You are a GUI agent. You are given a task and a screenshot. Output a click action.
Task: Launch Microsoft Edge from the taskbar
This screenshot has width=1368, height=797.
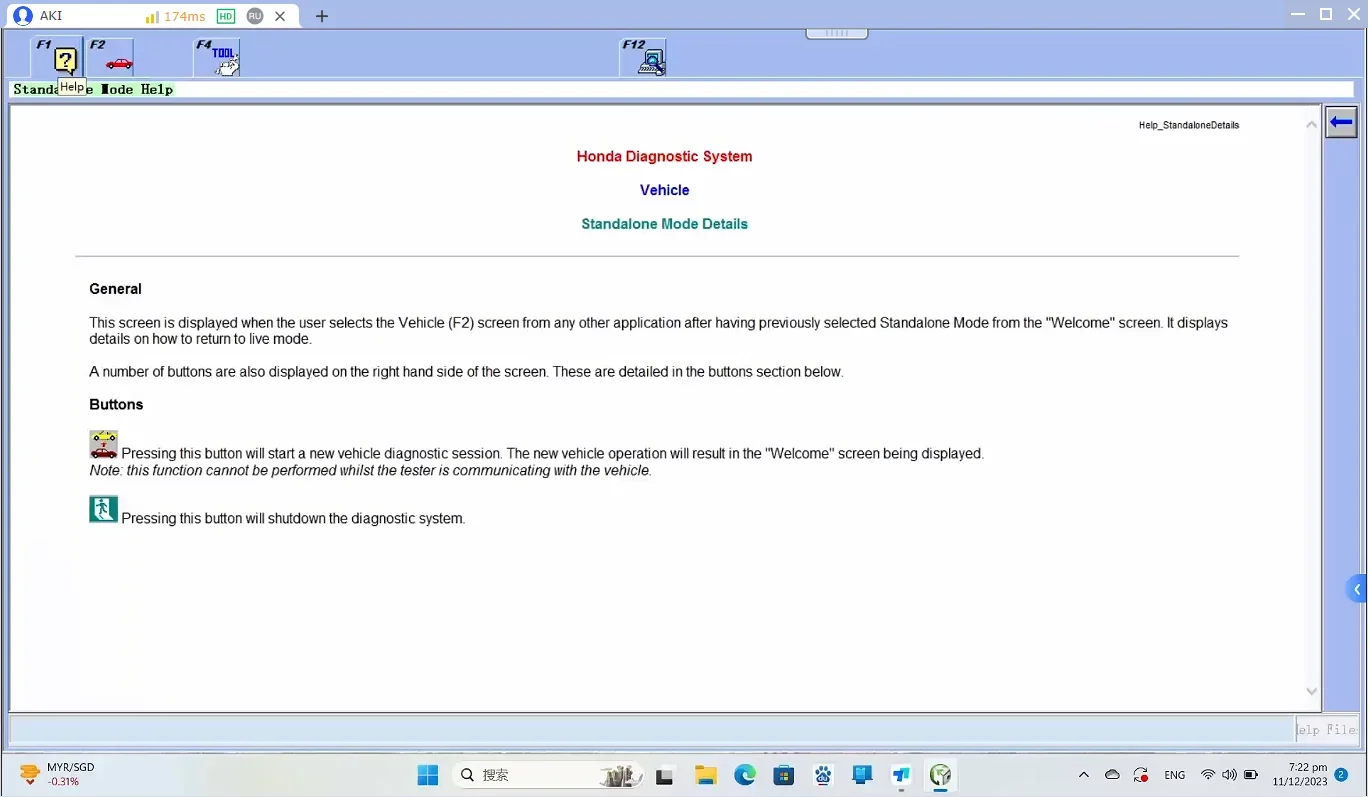tap(744, 775)
